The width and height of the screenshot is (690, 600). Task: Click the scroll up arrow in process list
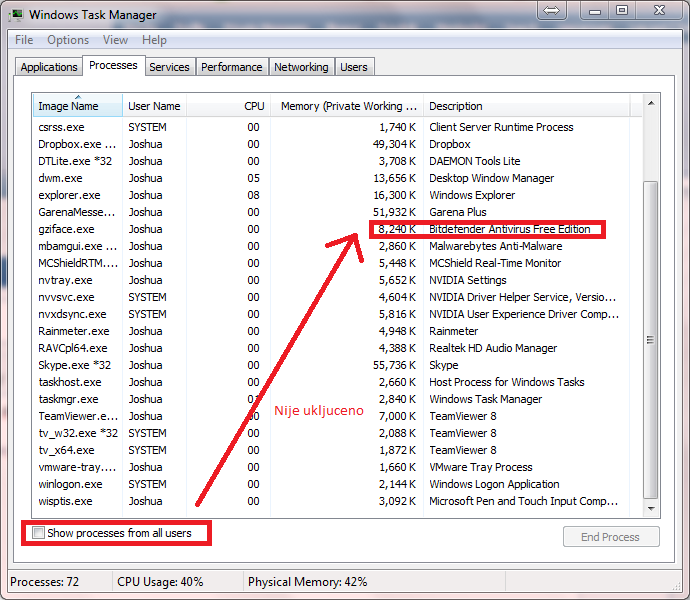(651, 103)
